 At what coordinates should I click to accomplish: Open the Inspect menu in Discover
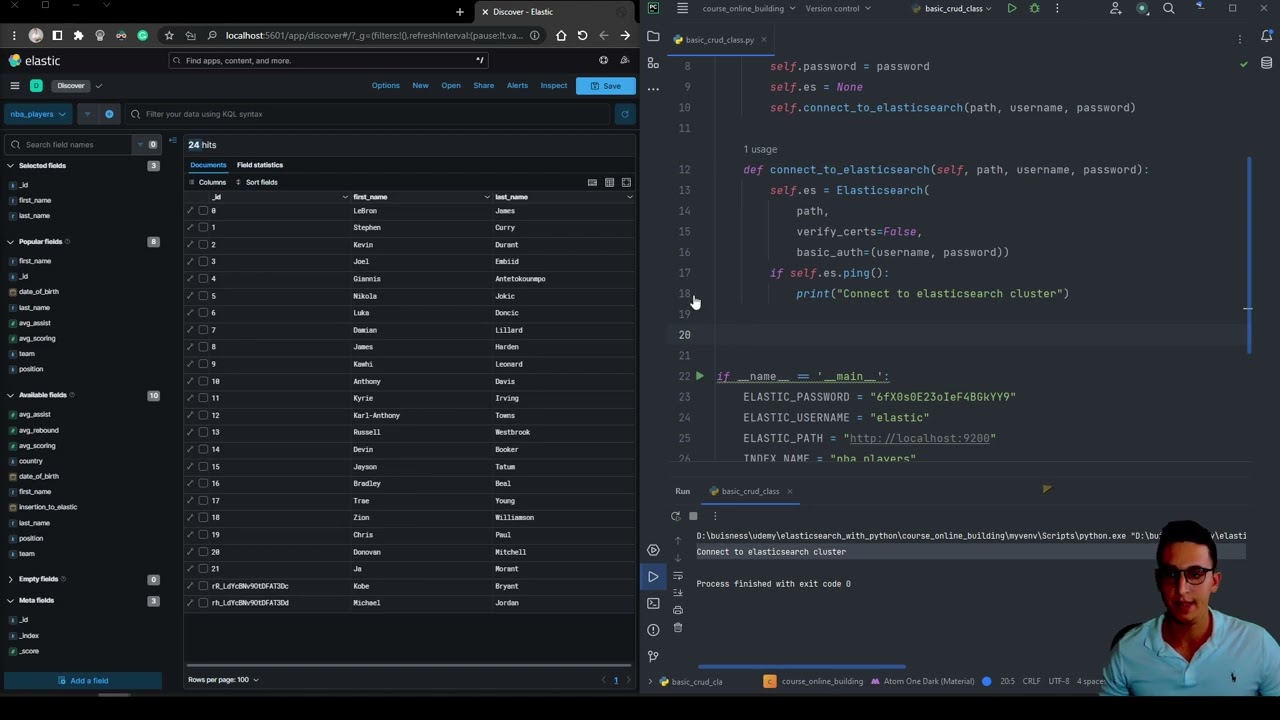point(554,86)
